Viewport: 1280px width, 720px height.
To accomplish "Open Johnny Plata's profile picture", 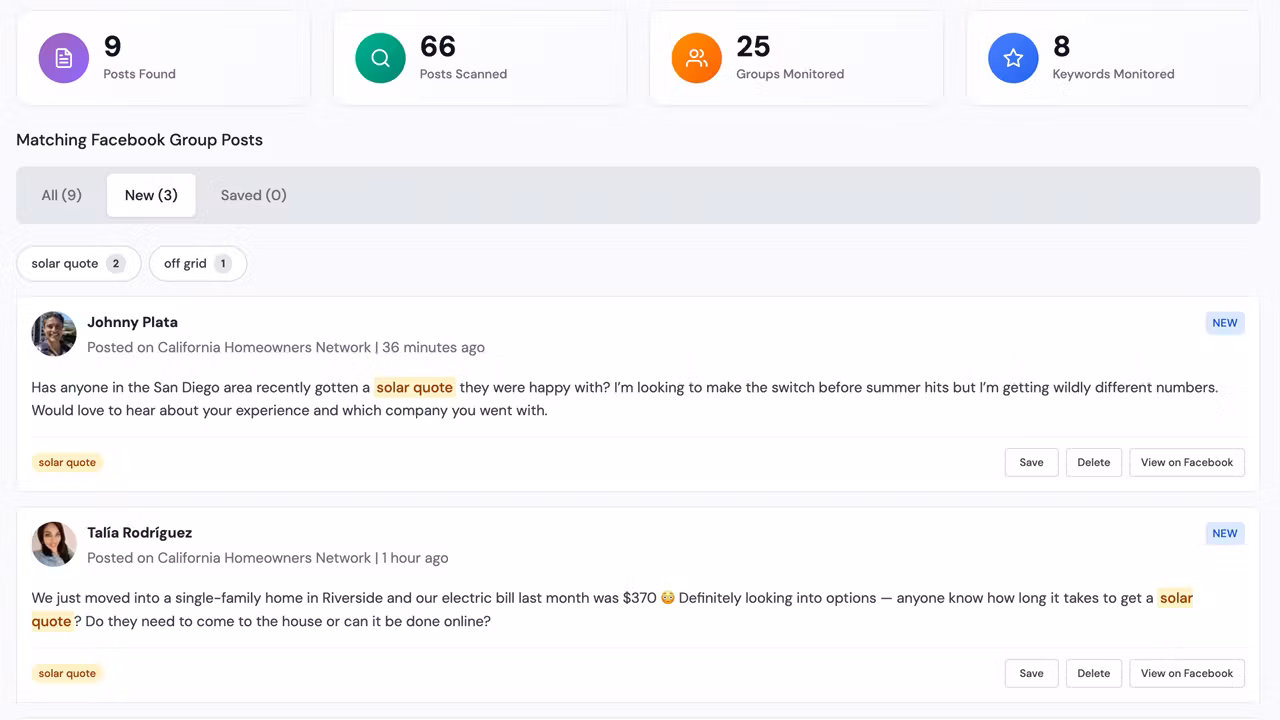I will [54, 334].
